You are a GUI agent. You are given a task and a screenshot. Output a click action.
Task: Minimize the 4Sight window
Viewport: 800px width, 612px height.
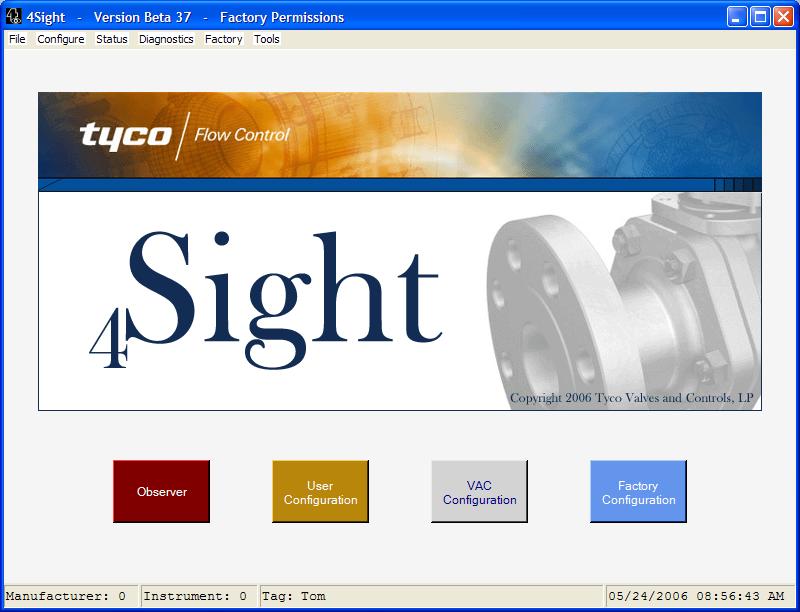point(736,17)
